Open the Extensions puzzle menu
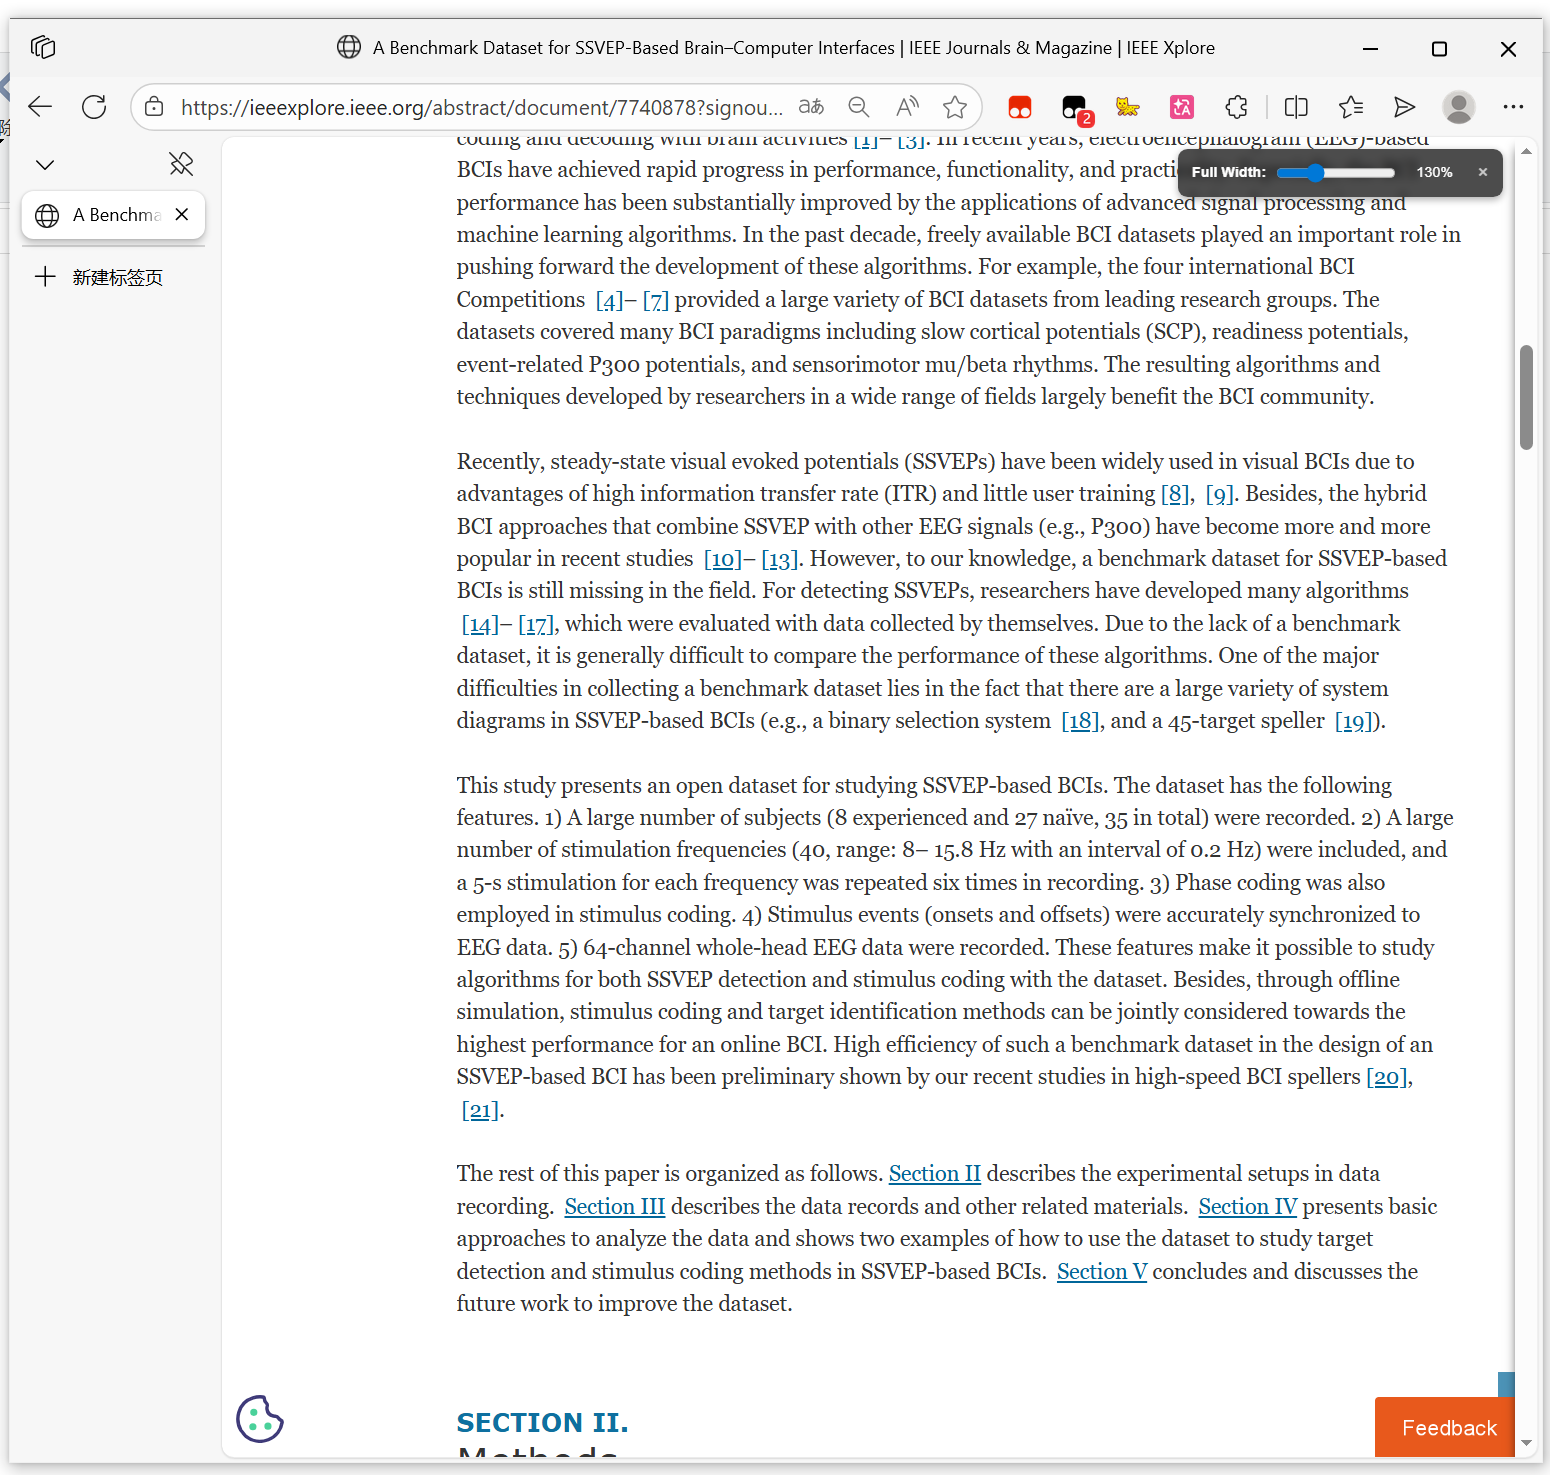 click(x=1237, y=107)
